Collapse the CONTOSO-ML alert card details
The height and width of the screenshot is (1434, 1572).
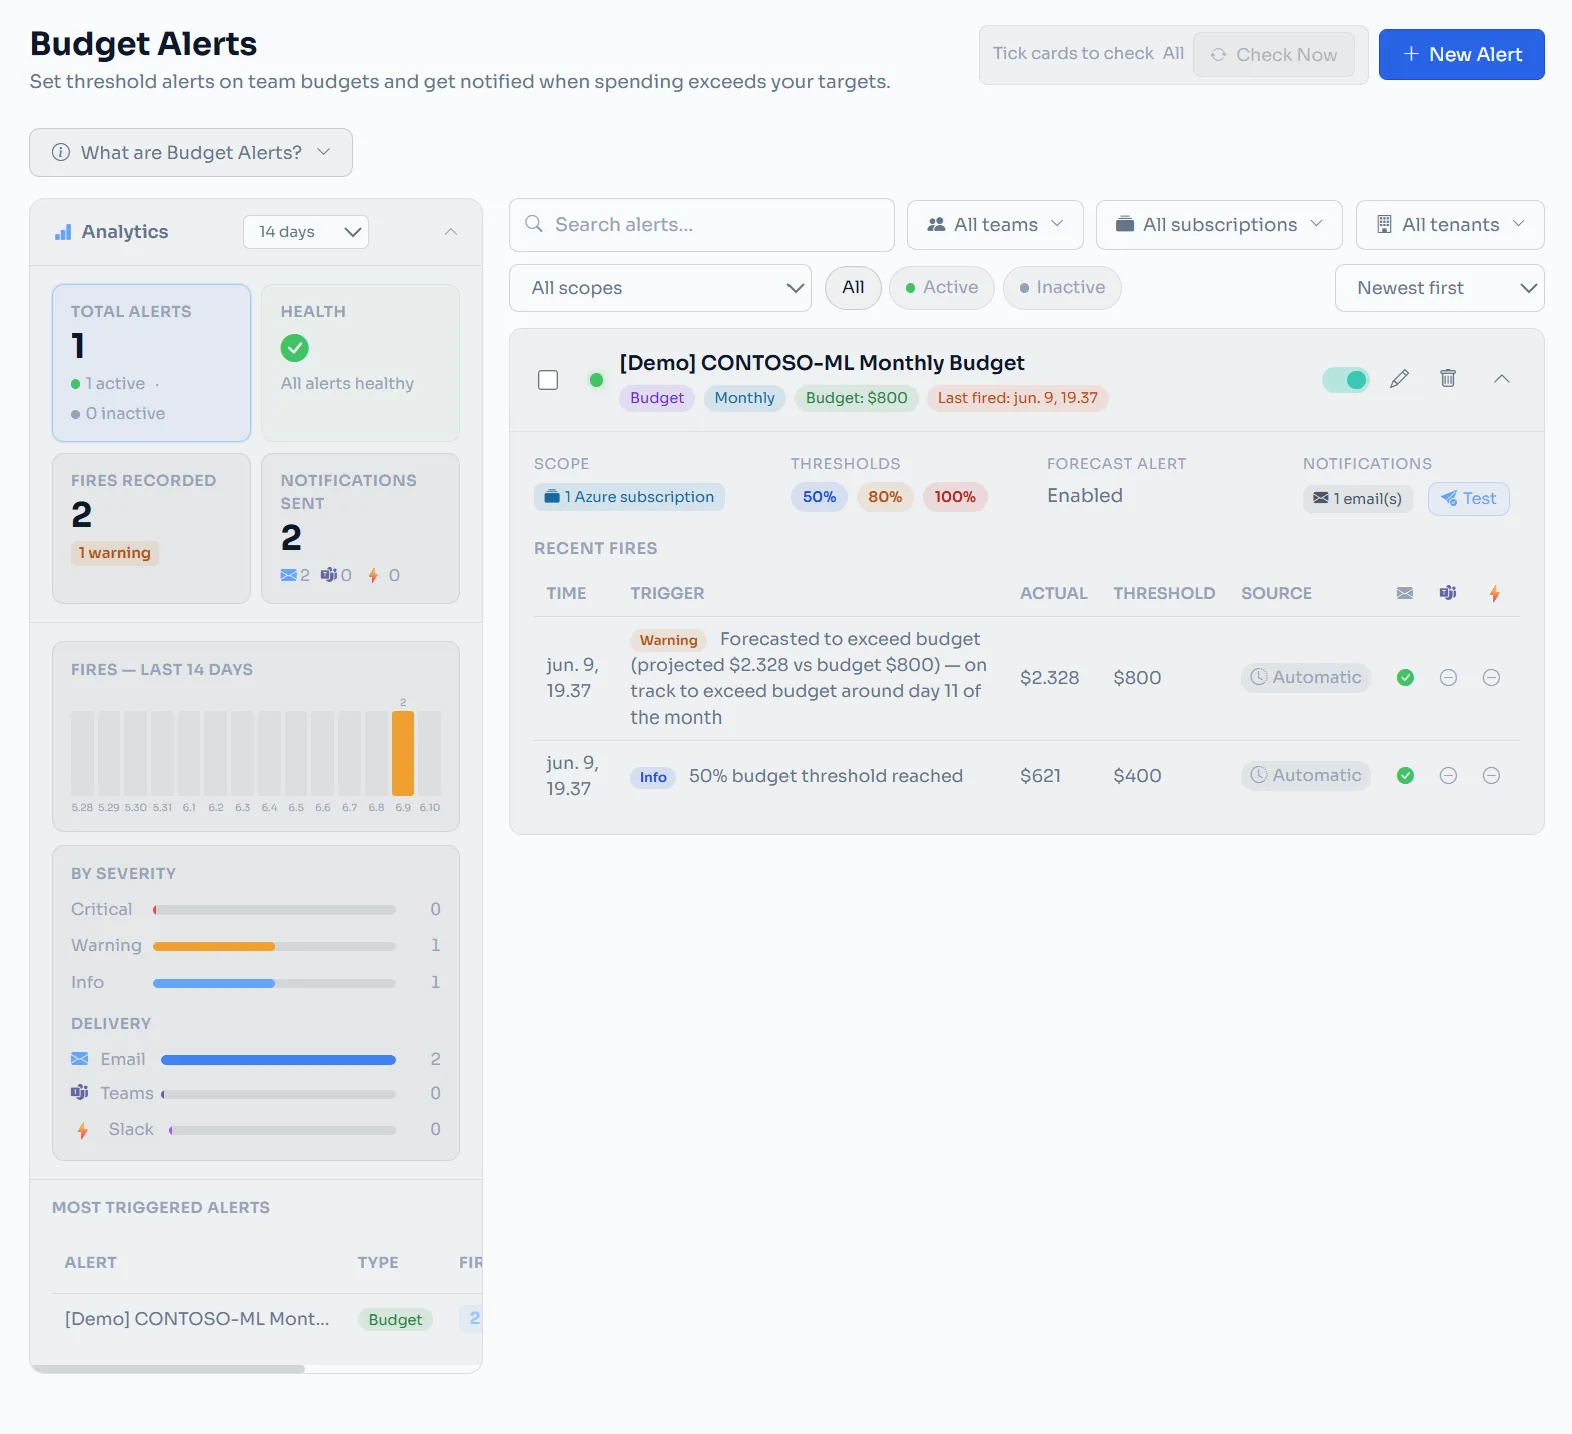1502,378
